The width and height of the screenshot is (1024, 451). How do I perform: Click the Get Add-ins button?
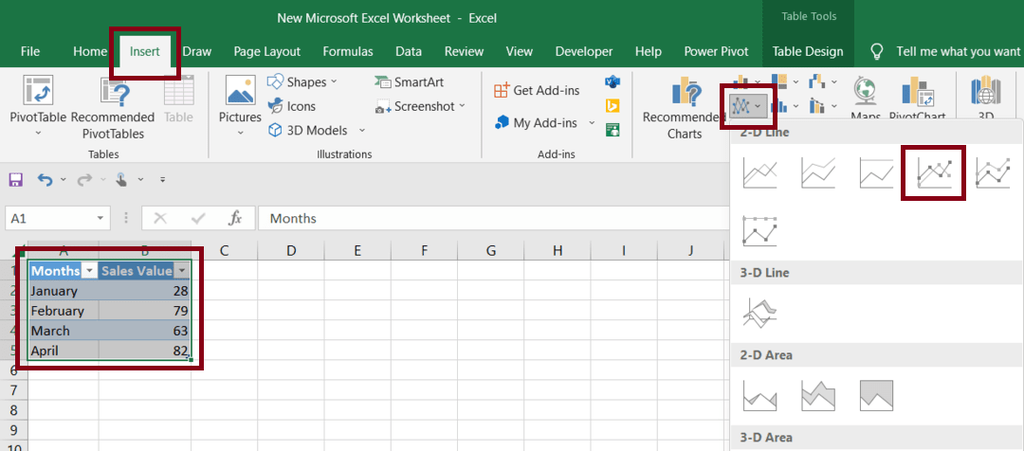(537, 90)
